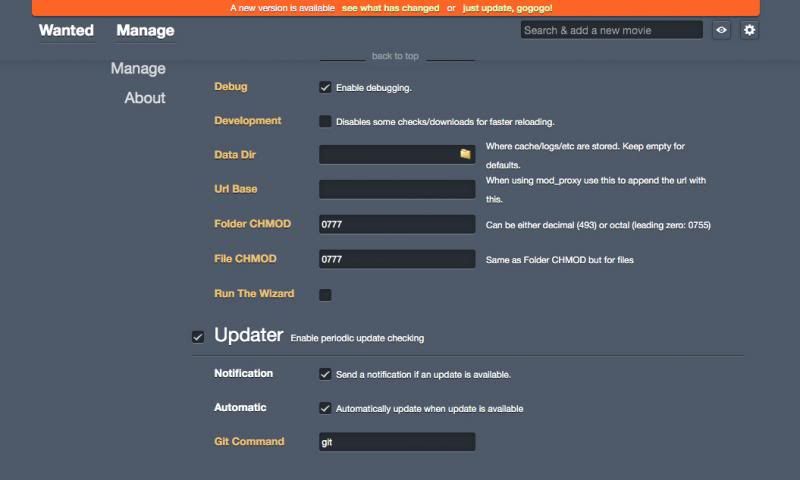Enable the Development checkbox
The width and height of the screenshot is (800, 480).
click(325, 121)
